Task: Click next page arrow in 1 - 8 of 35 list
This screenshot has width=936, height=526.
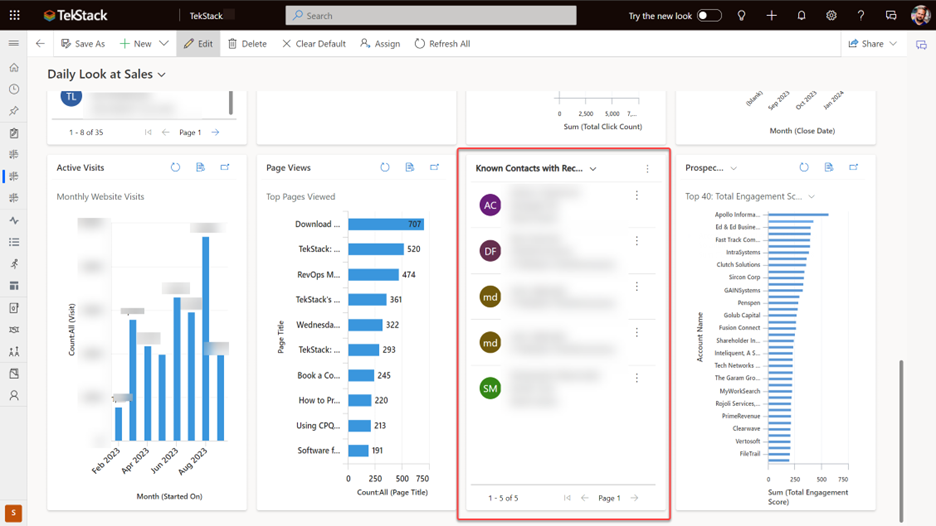Action: pyautogui.click(x=215, y=132)
